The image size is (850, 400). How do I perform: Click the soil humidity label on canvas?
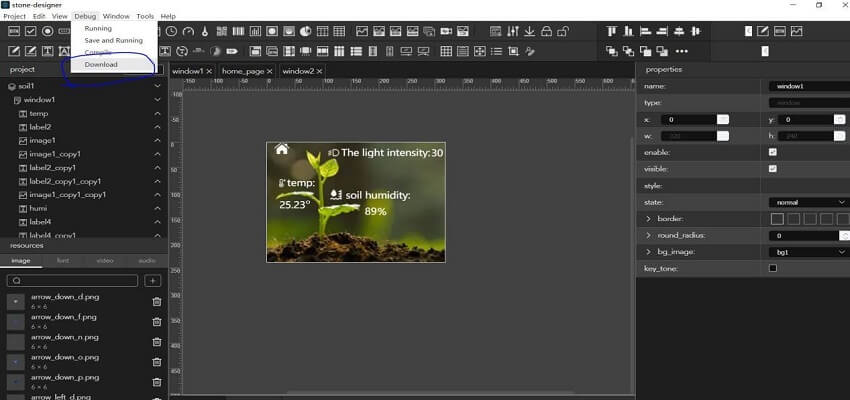click(x=378, y=195)
